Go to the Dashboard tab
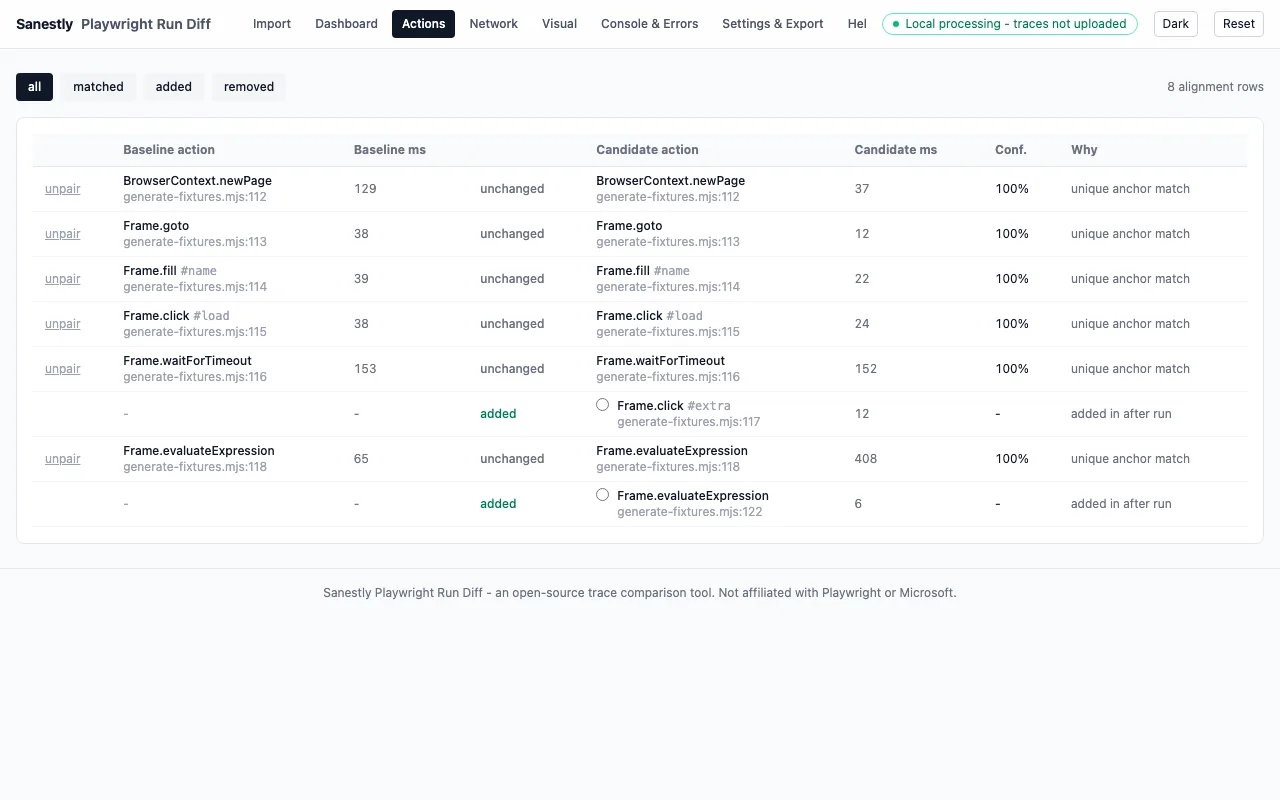The height and width of the screenshot is (800, 1280). 346,24
